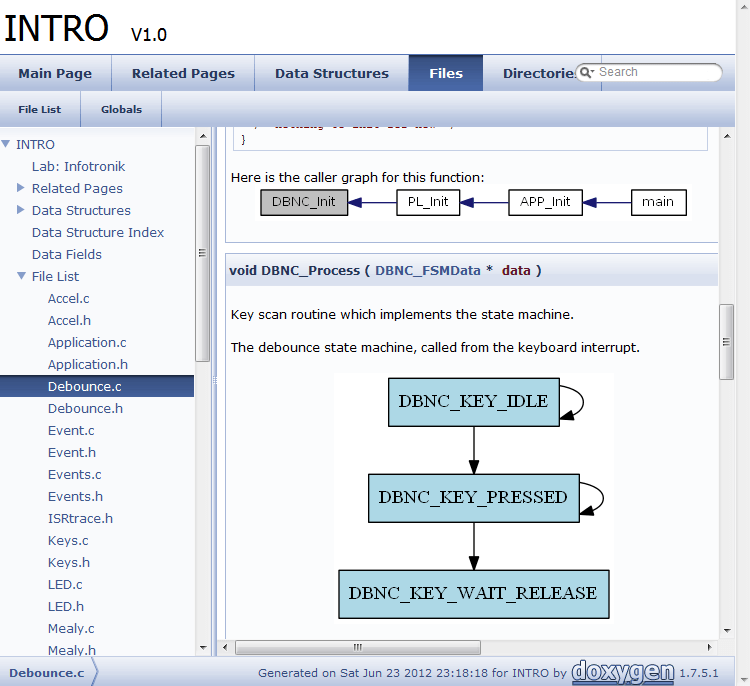Select the Globals sub-tab
750x686 pixels.
click(121, 109)
